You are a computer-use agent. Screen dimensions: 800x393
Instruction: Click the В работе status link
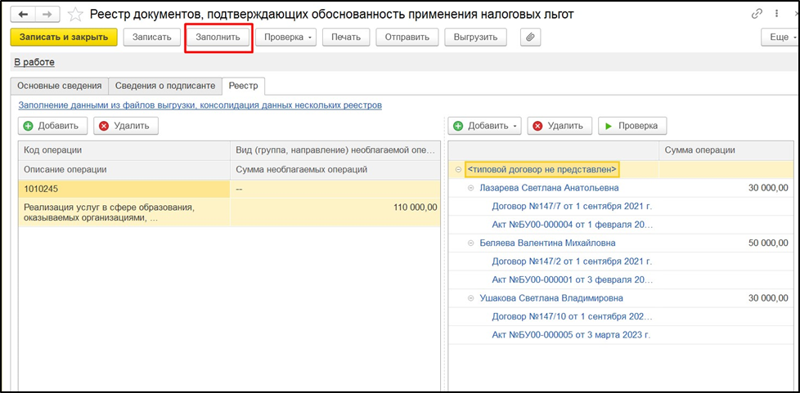(x=34, y=62)
